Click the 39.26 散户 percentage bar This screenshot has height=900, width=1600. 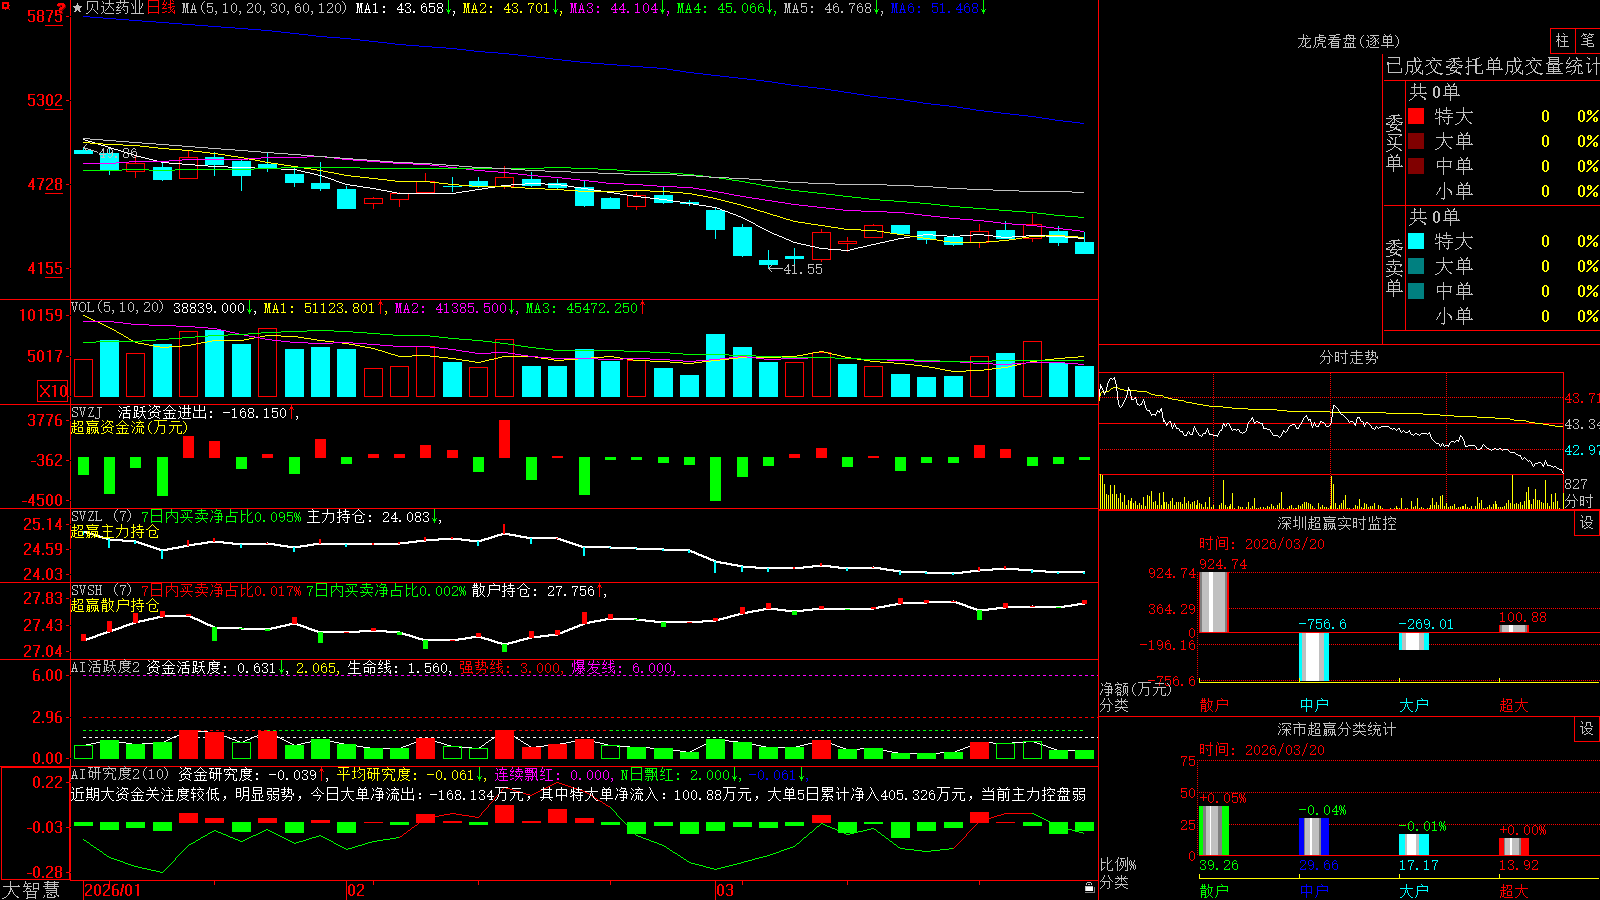click(1214, 830)
